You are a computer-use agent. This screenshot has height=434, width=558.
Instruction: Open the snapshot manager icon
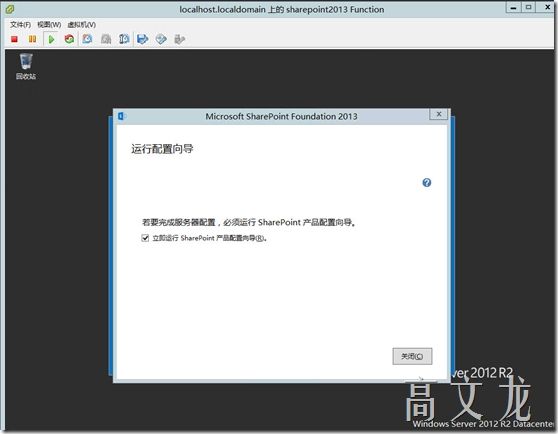pyautogui.click(x=124, y=39)
